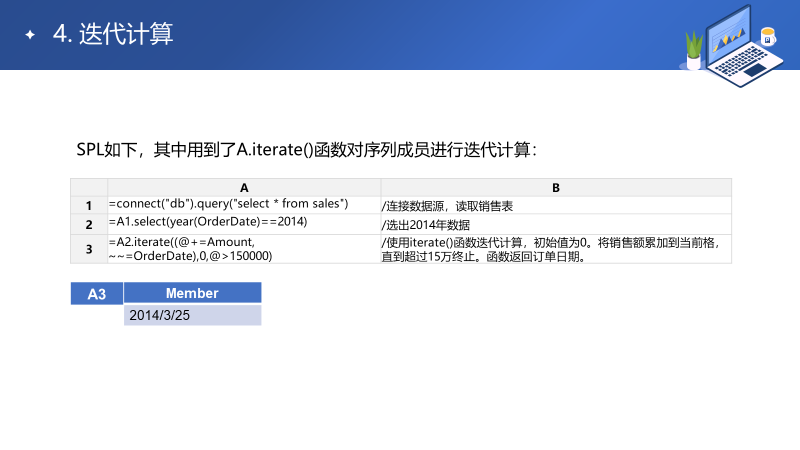Click the result value '2014/3/25'
The image size is (800, 450).
192,315
